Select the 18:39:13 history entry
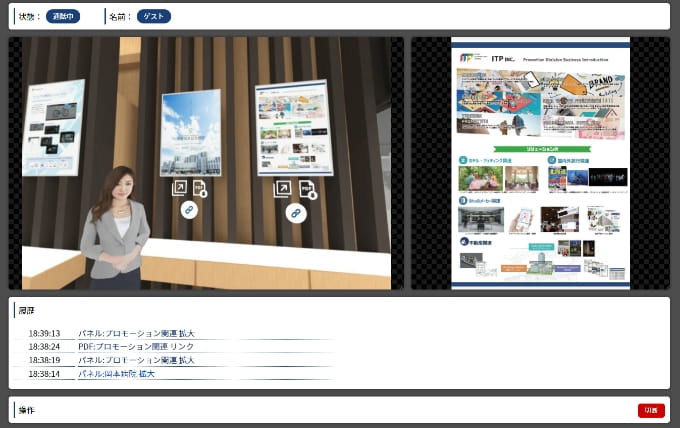Image resolution: width=680 pixels, height=428 pixels. (136, 333)
